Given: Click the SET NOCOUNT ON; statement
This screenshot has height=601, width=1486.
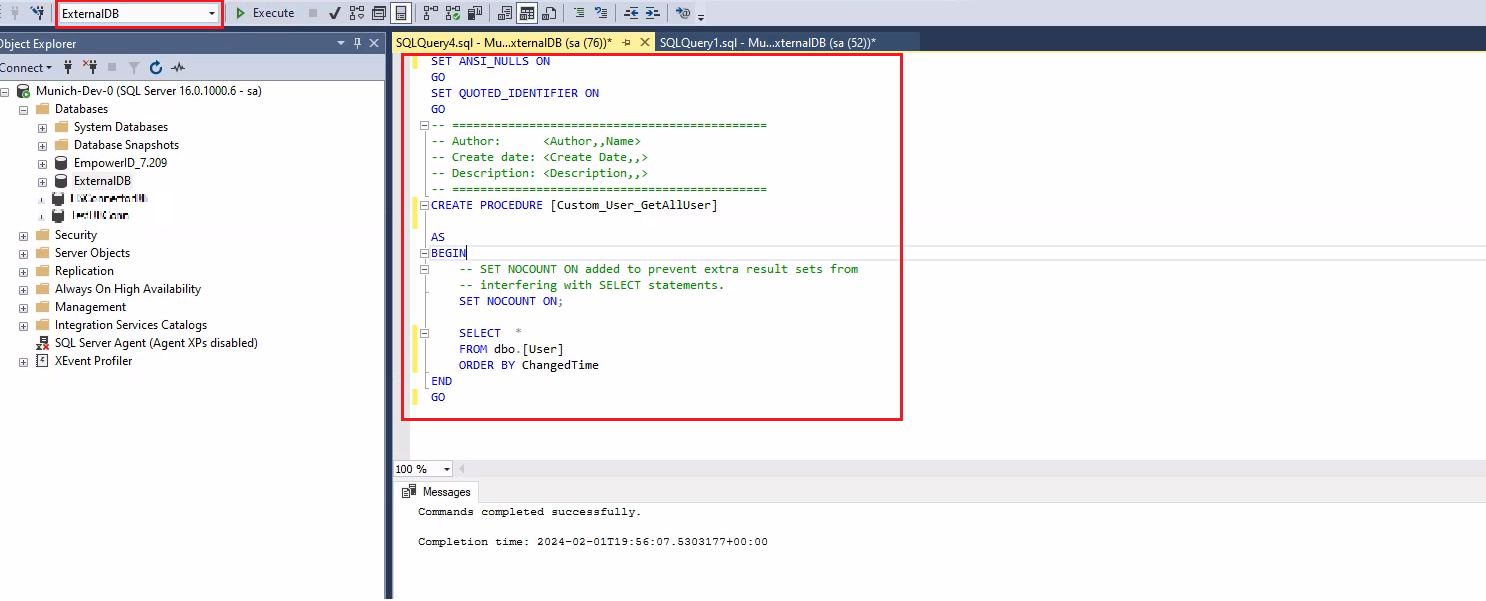Looking at the screenshot, I should point(511,301).
